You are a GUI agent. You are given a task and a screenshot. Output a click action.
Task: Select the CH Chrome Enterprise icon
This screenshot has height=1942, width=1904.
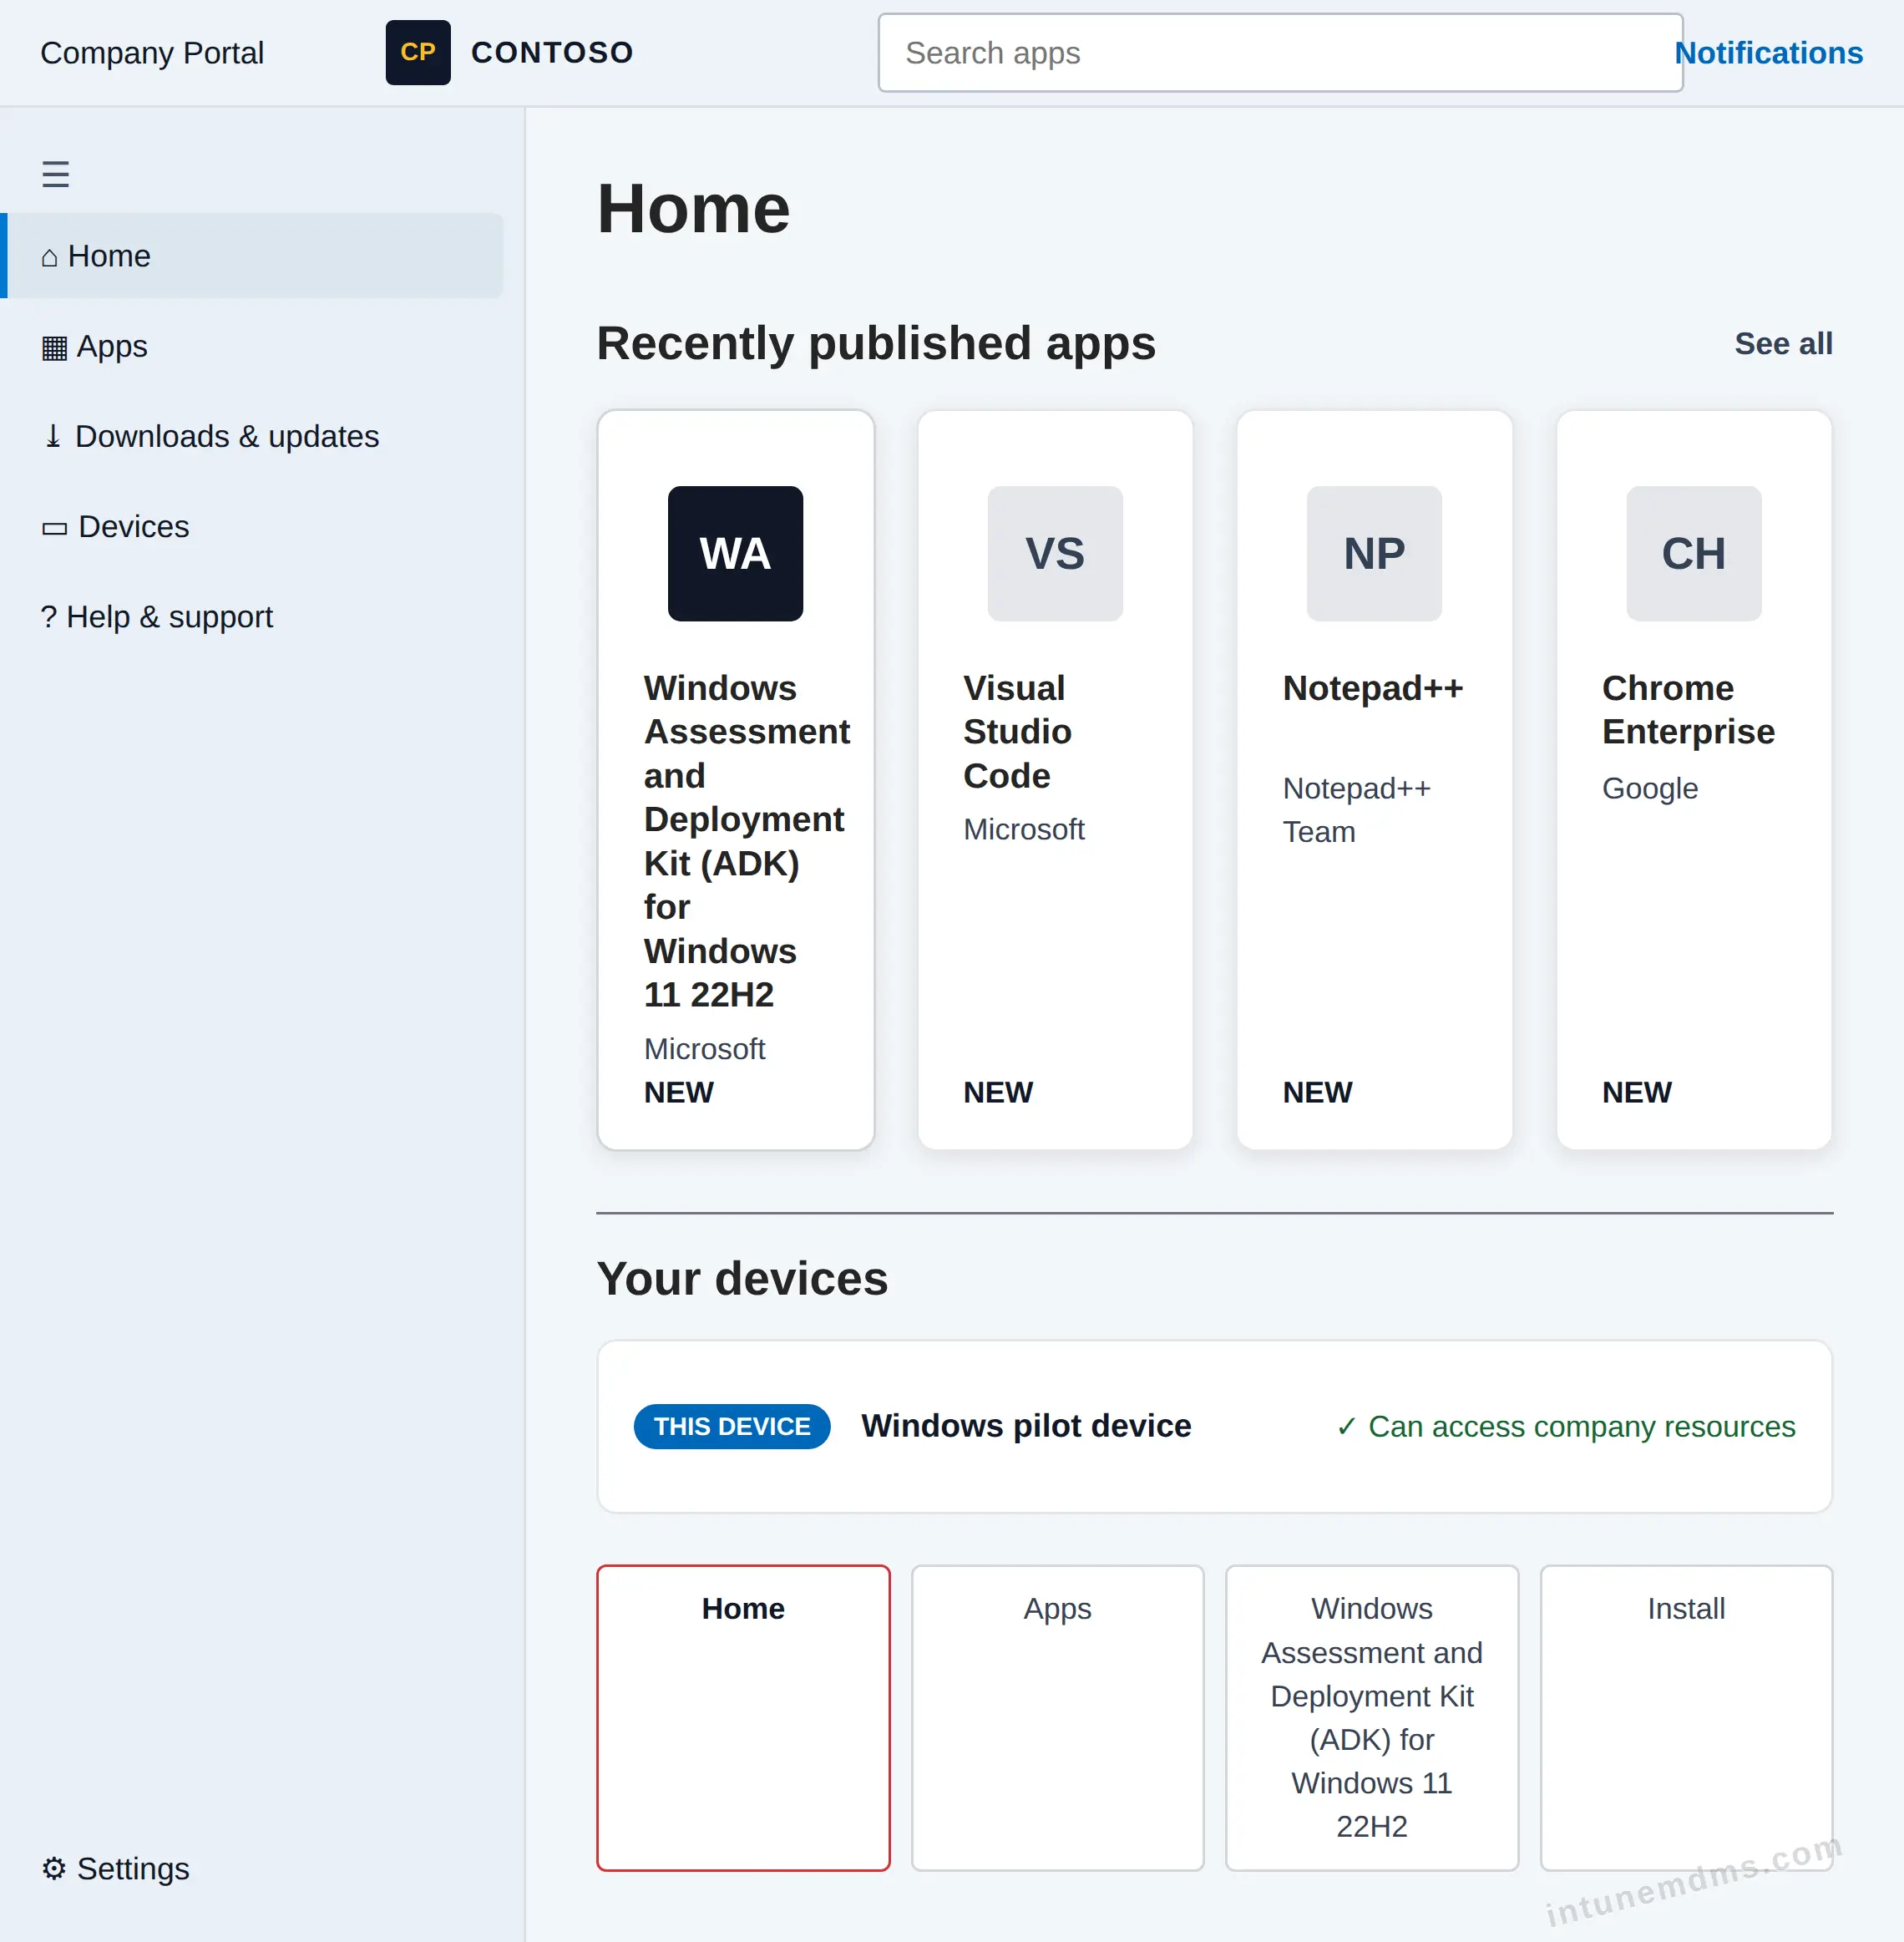point(1693,553)
